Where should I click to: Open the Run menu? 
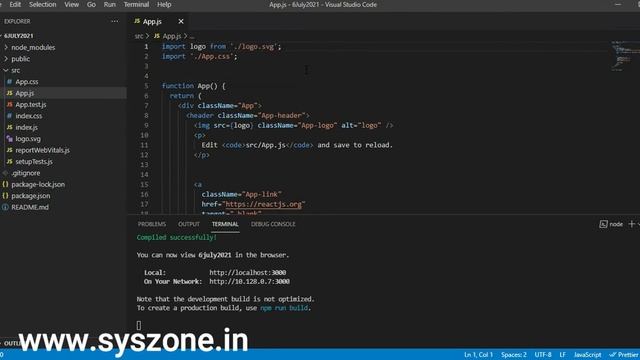109,4
